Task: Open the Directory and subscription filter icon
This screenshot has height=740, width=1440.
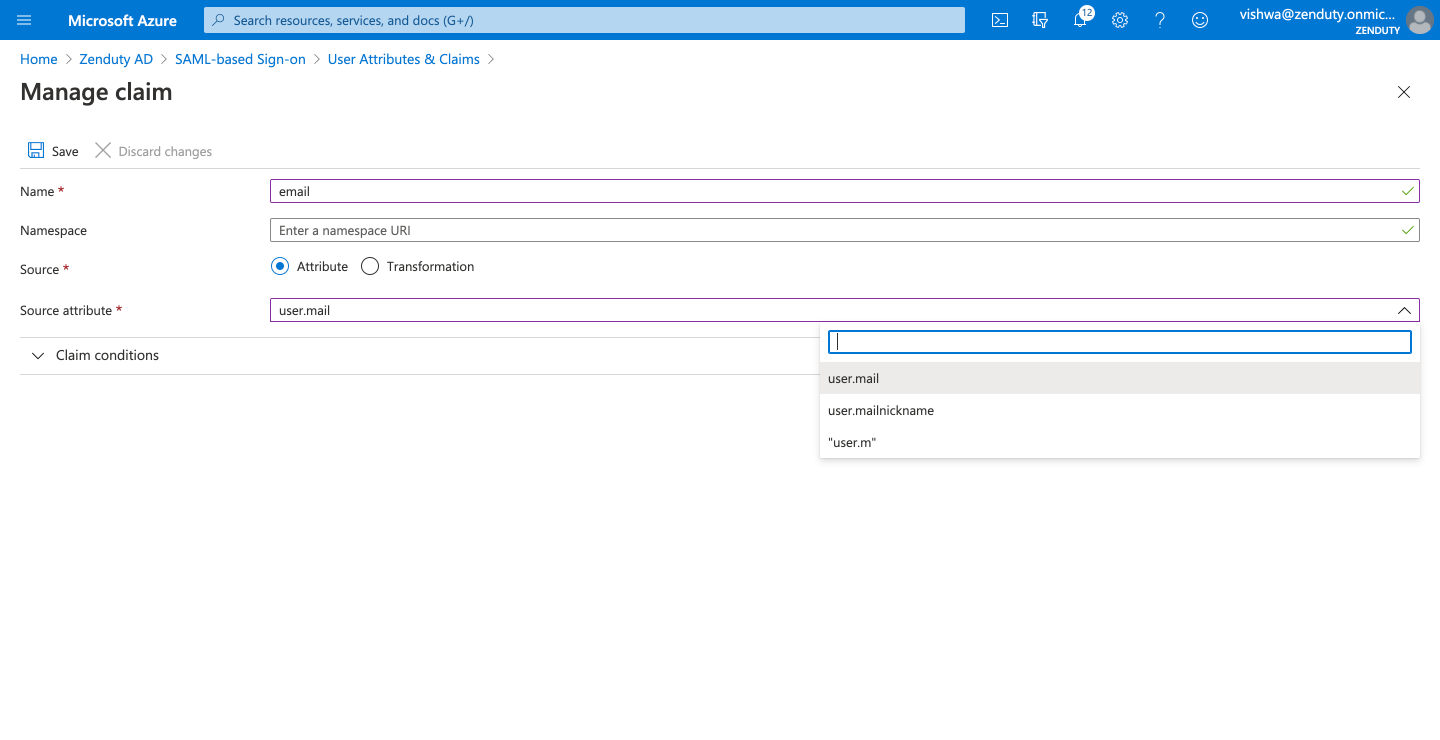Action: pyautogui.click(x=1040, y=20)
